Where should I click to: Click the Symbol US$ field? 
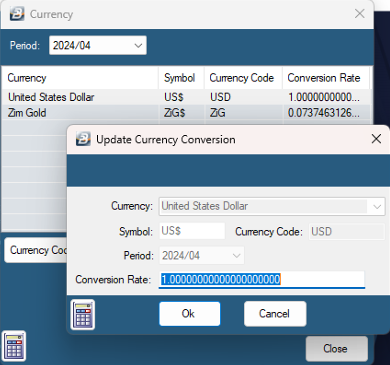click(192, 231)
